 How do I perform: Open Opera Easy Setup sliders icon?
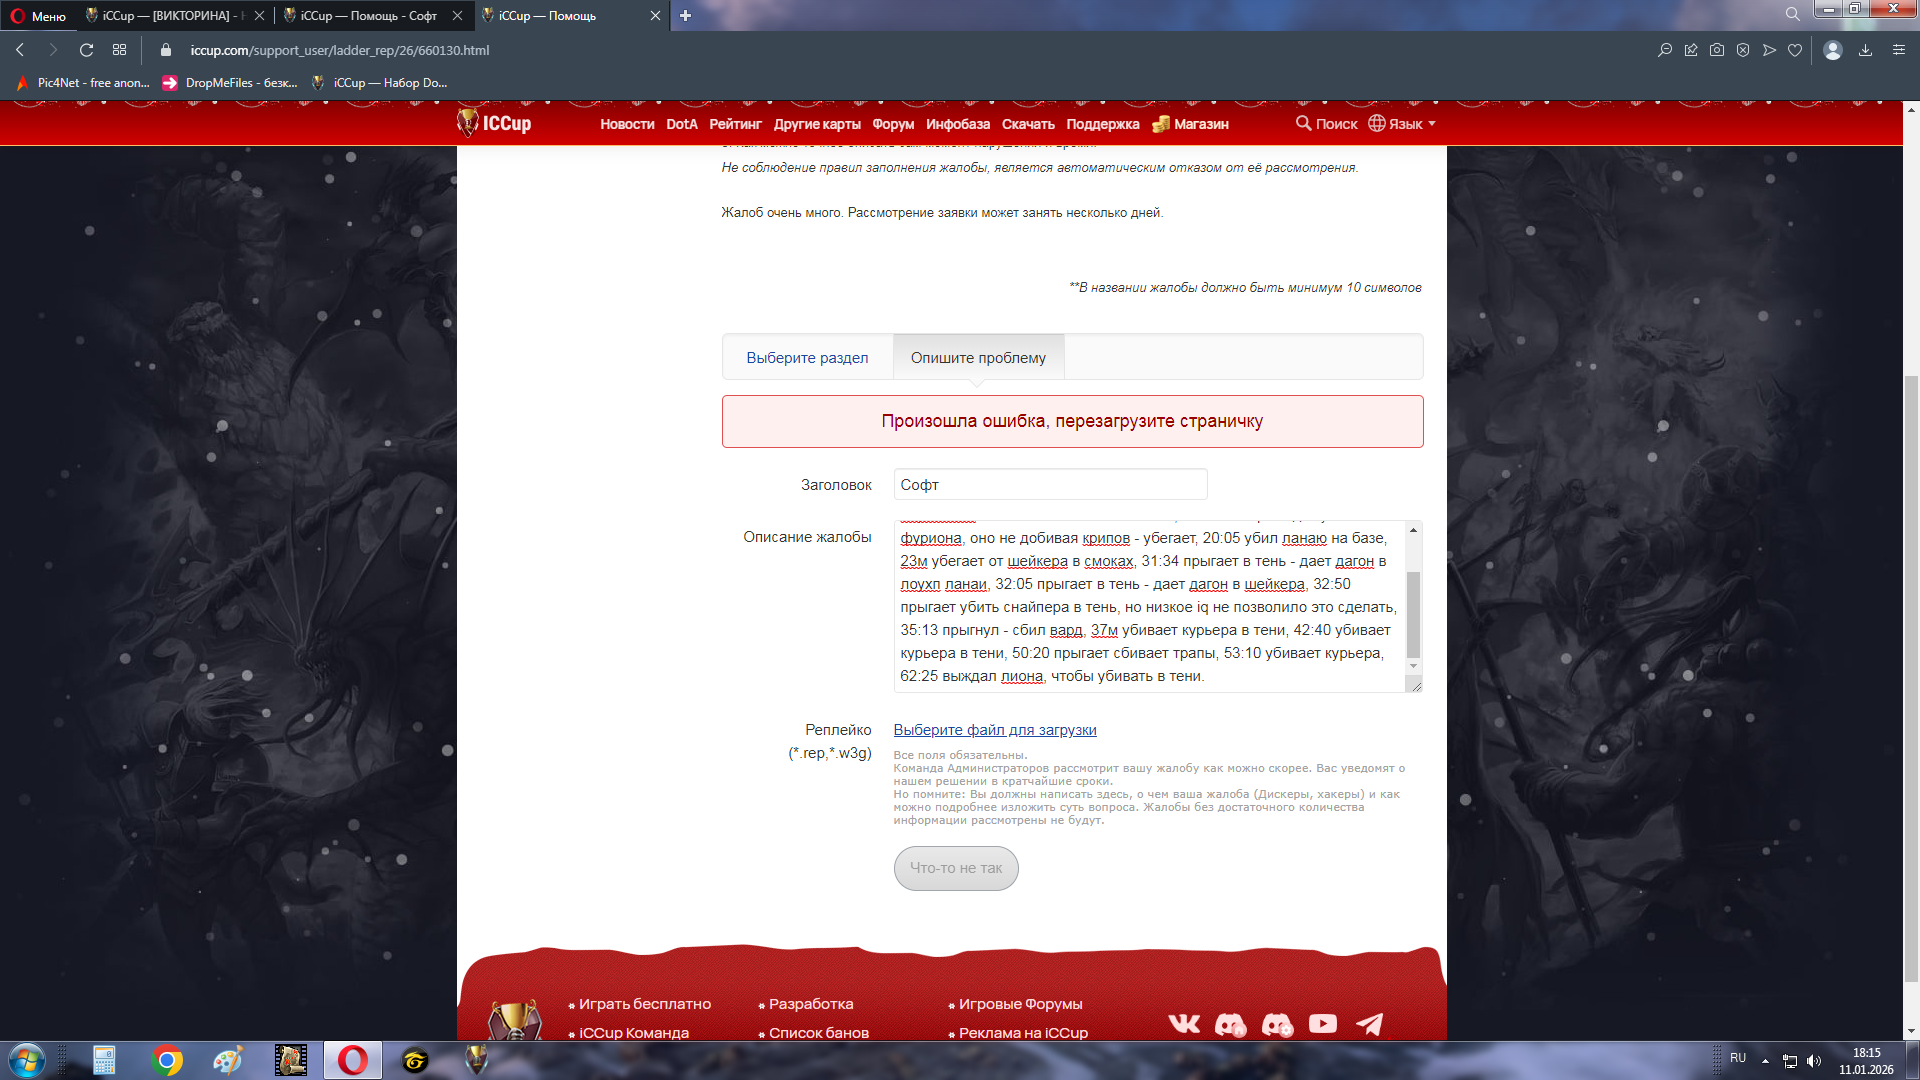tap(1898, 50)
